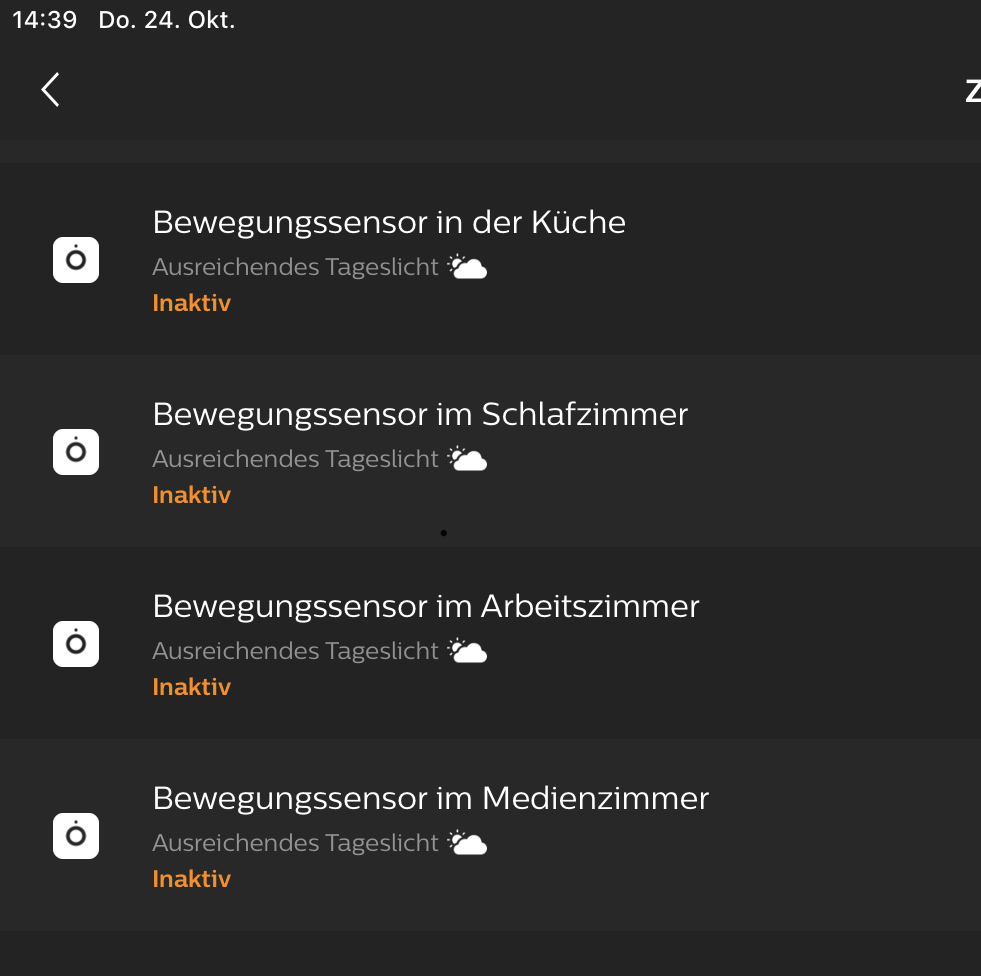The height and width of the screenshot is (976, 981).
Task: Tap the Schlafzimmer motion sensor icon
Action: pos(76,452)
